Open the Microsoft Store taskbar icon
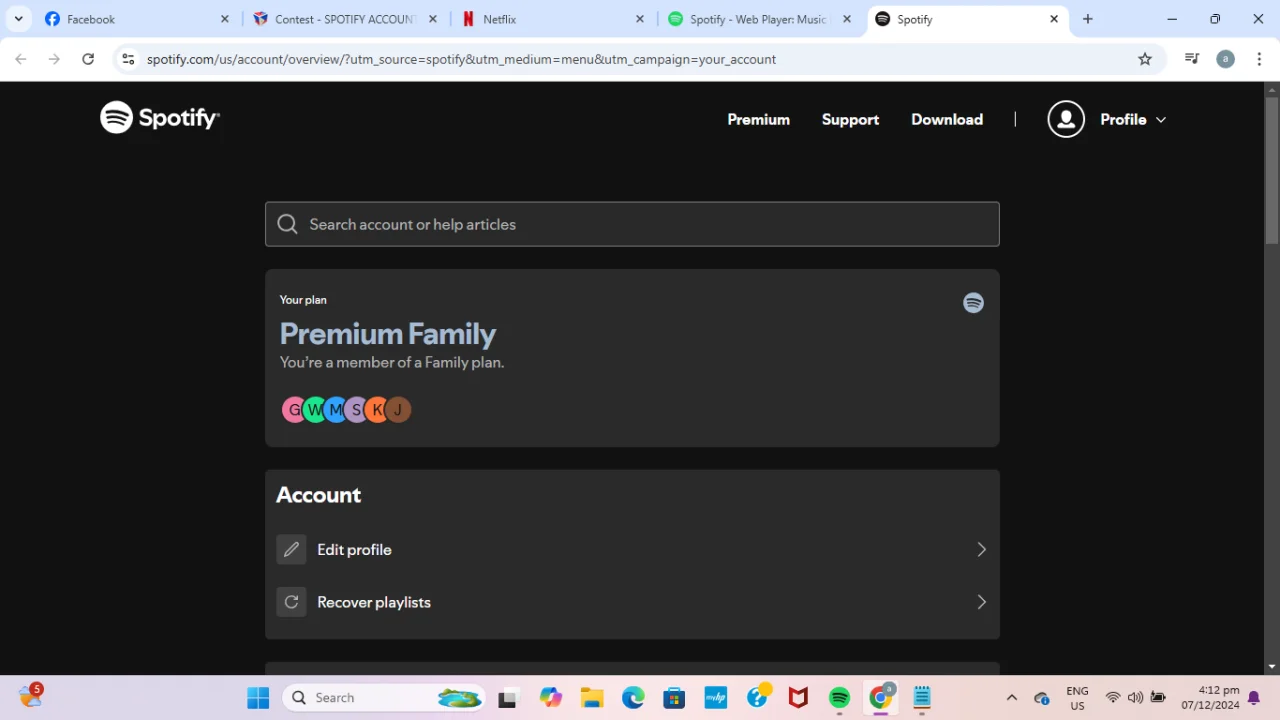Screen dimensions: 1280x720 (x=674, y=698)
